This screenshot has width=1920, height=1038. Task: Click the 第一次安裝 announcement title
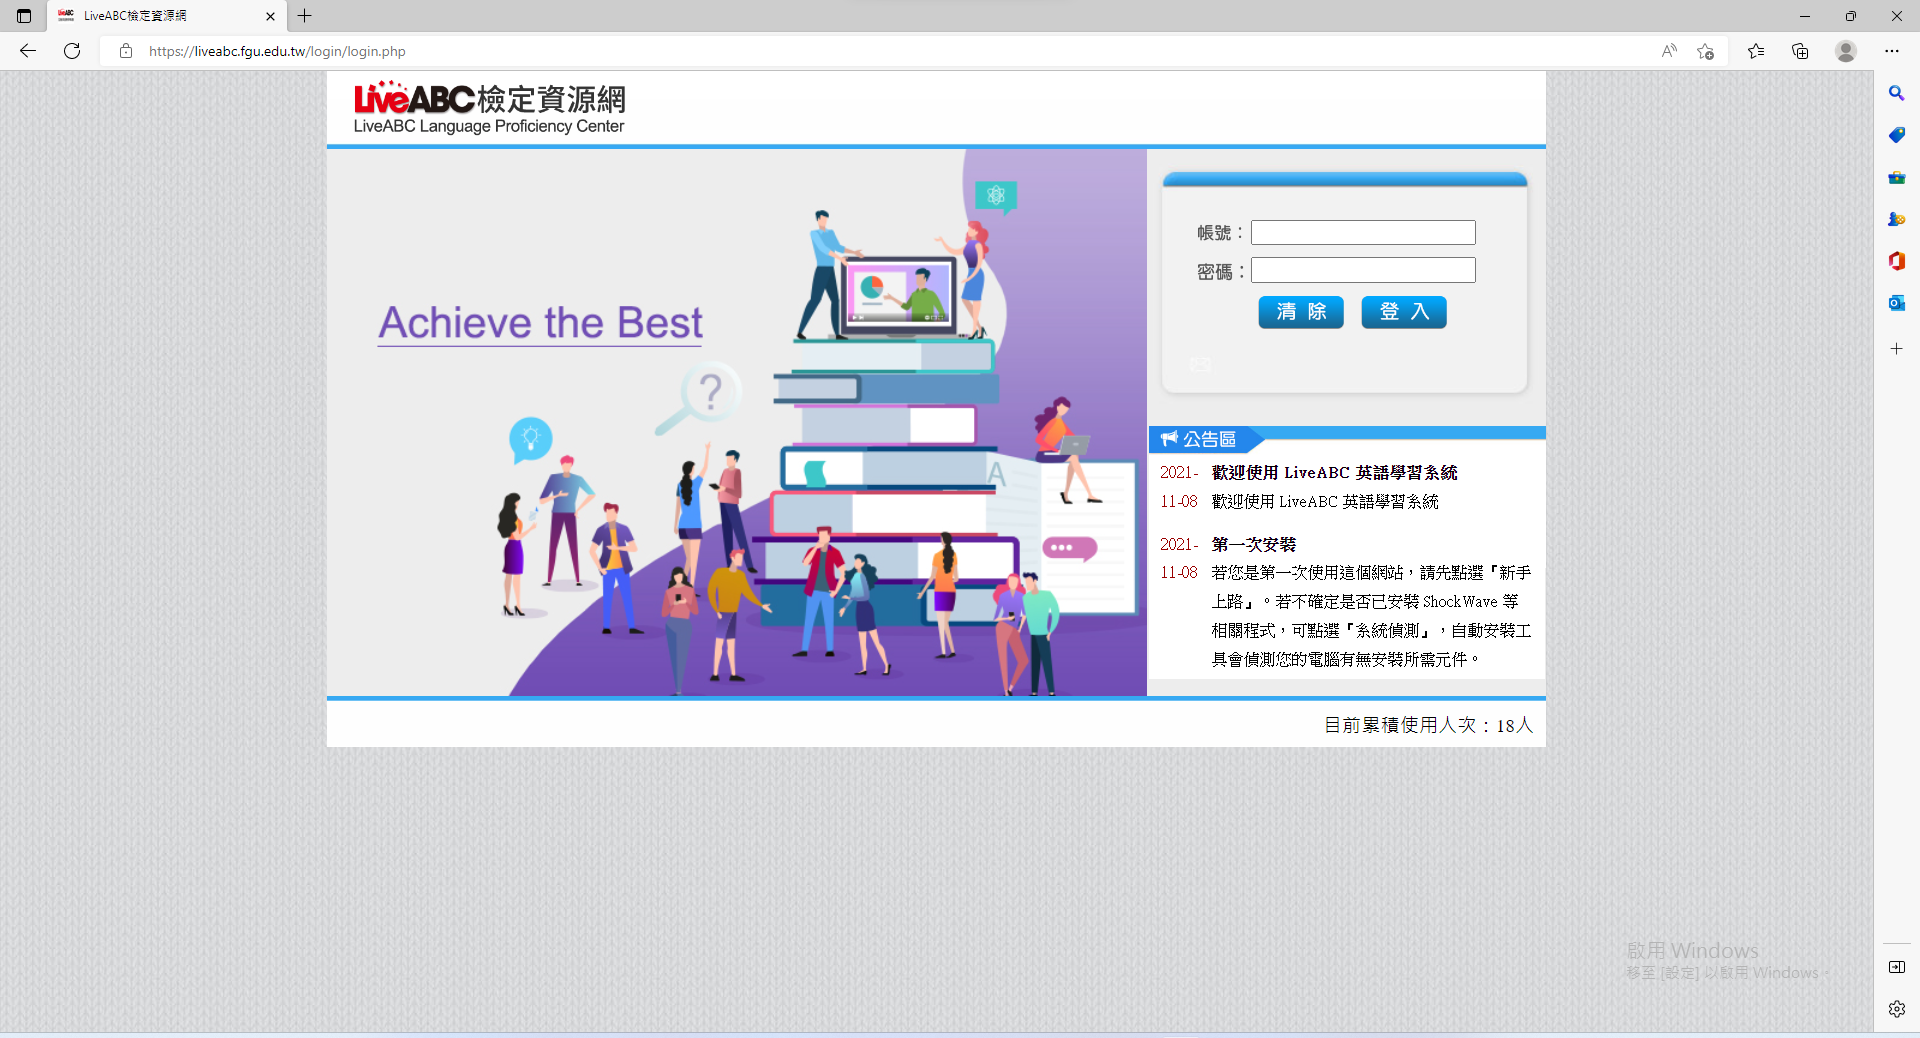[1253, 544]
